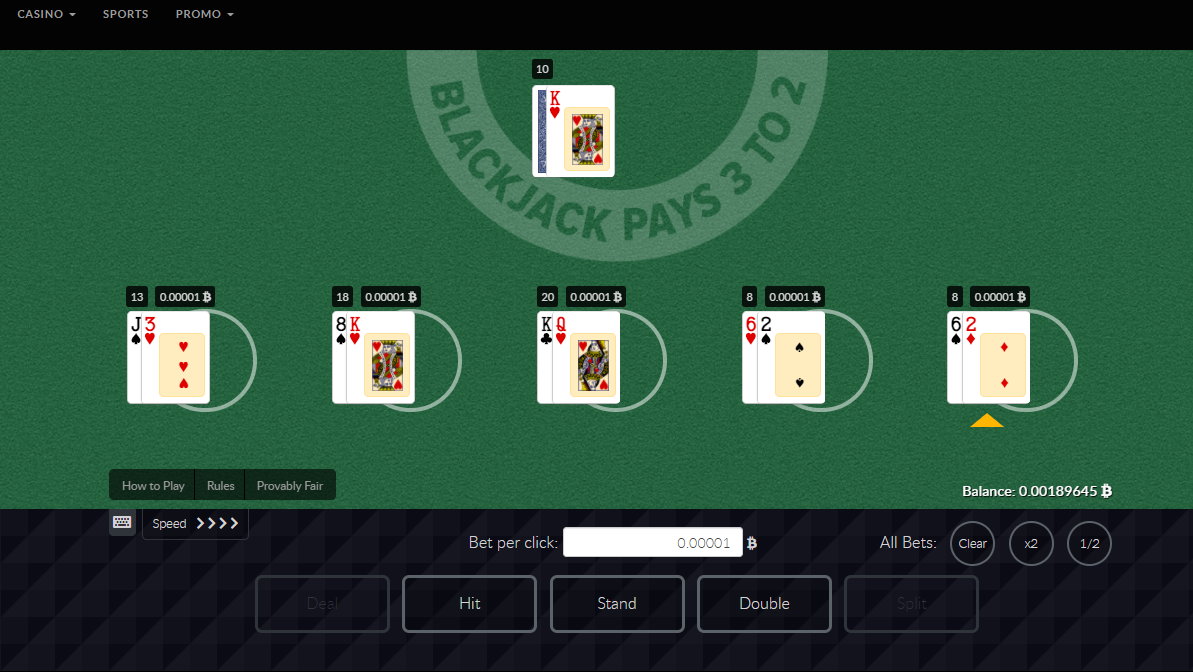Select the first hand's 3 of hearts card
Screen dimensions: 1193x672
[x=176, y=357]
